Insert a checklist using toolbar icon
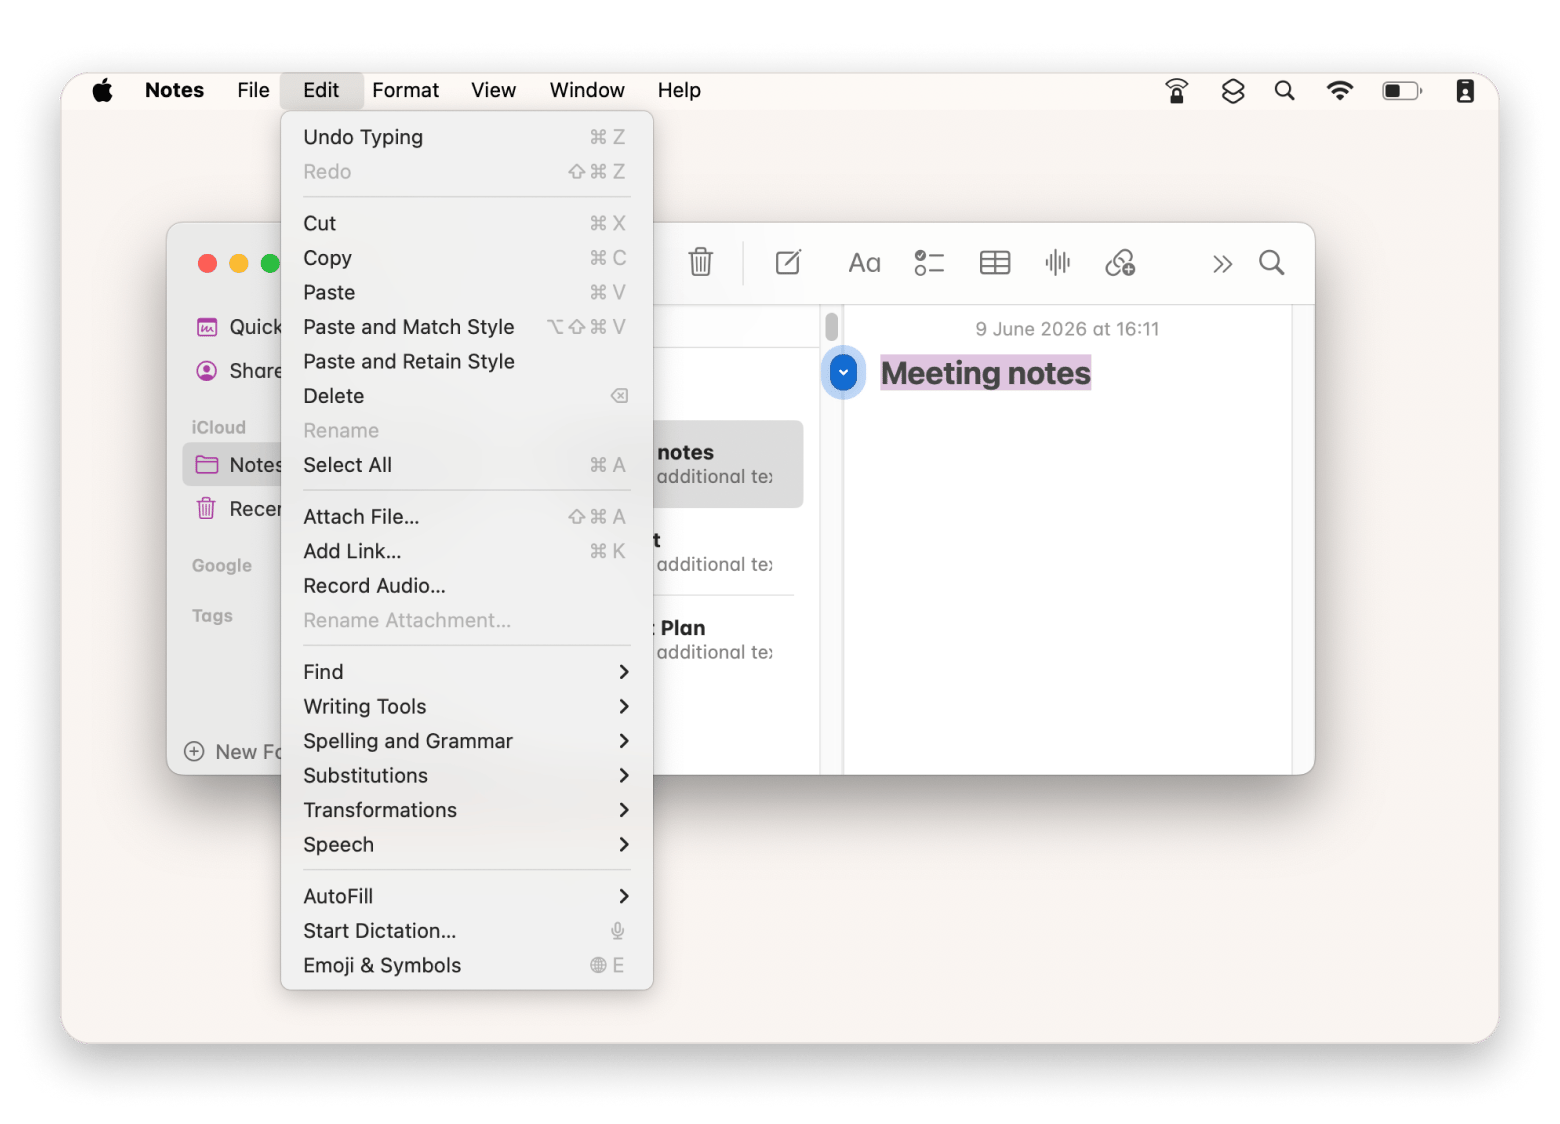The height and width of the screenshot is (1124, 1560). [929, 263]
